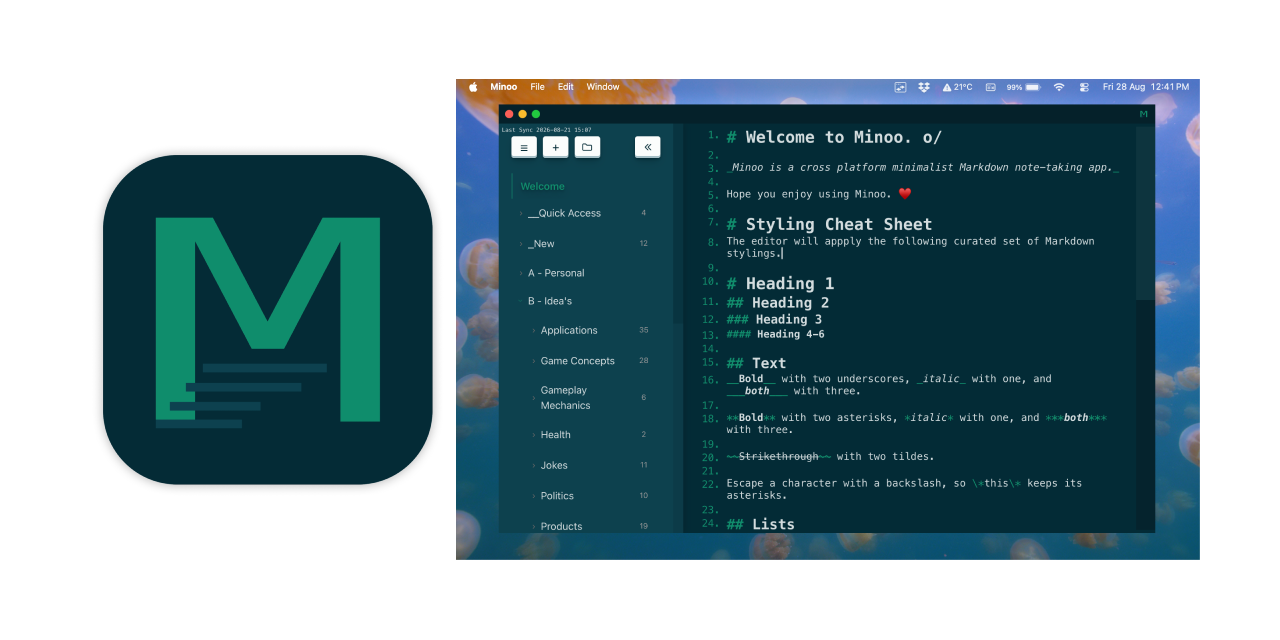Image resolution: width=1280 pixels, height=640 pixels.
Task: Click the editor's vertical scrollbar thumb
Action: click(1145, 212)
